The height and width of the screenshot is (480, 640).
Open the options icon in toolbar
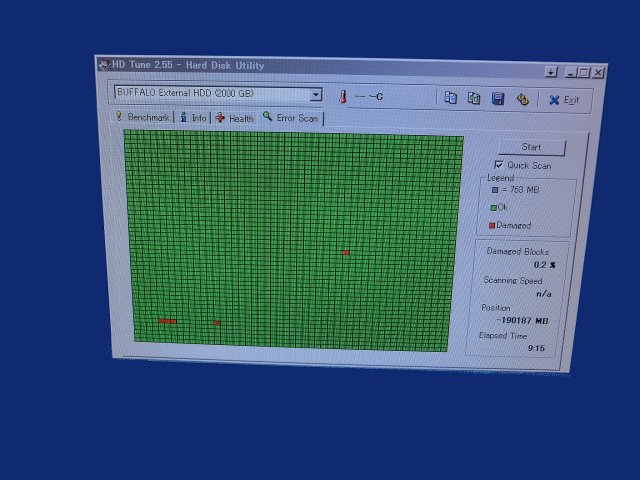point(523,100)
